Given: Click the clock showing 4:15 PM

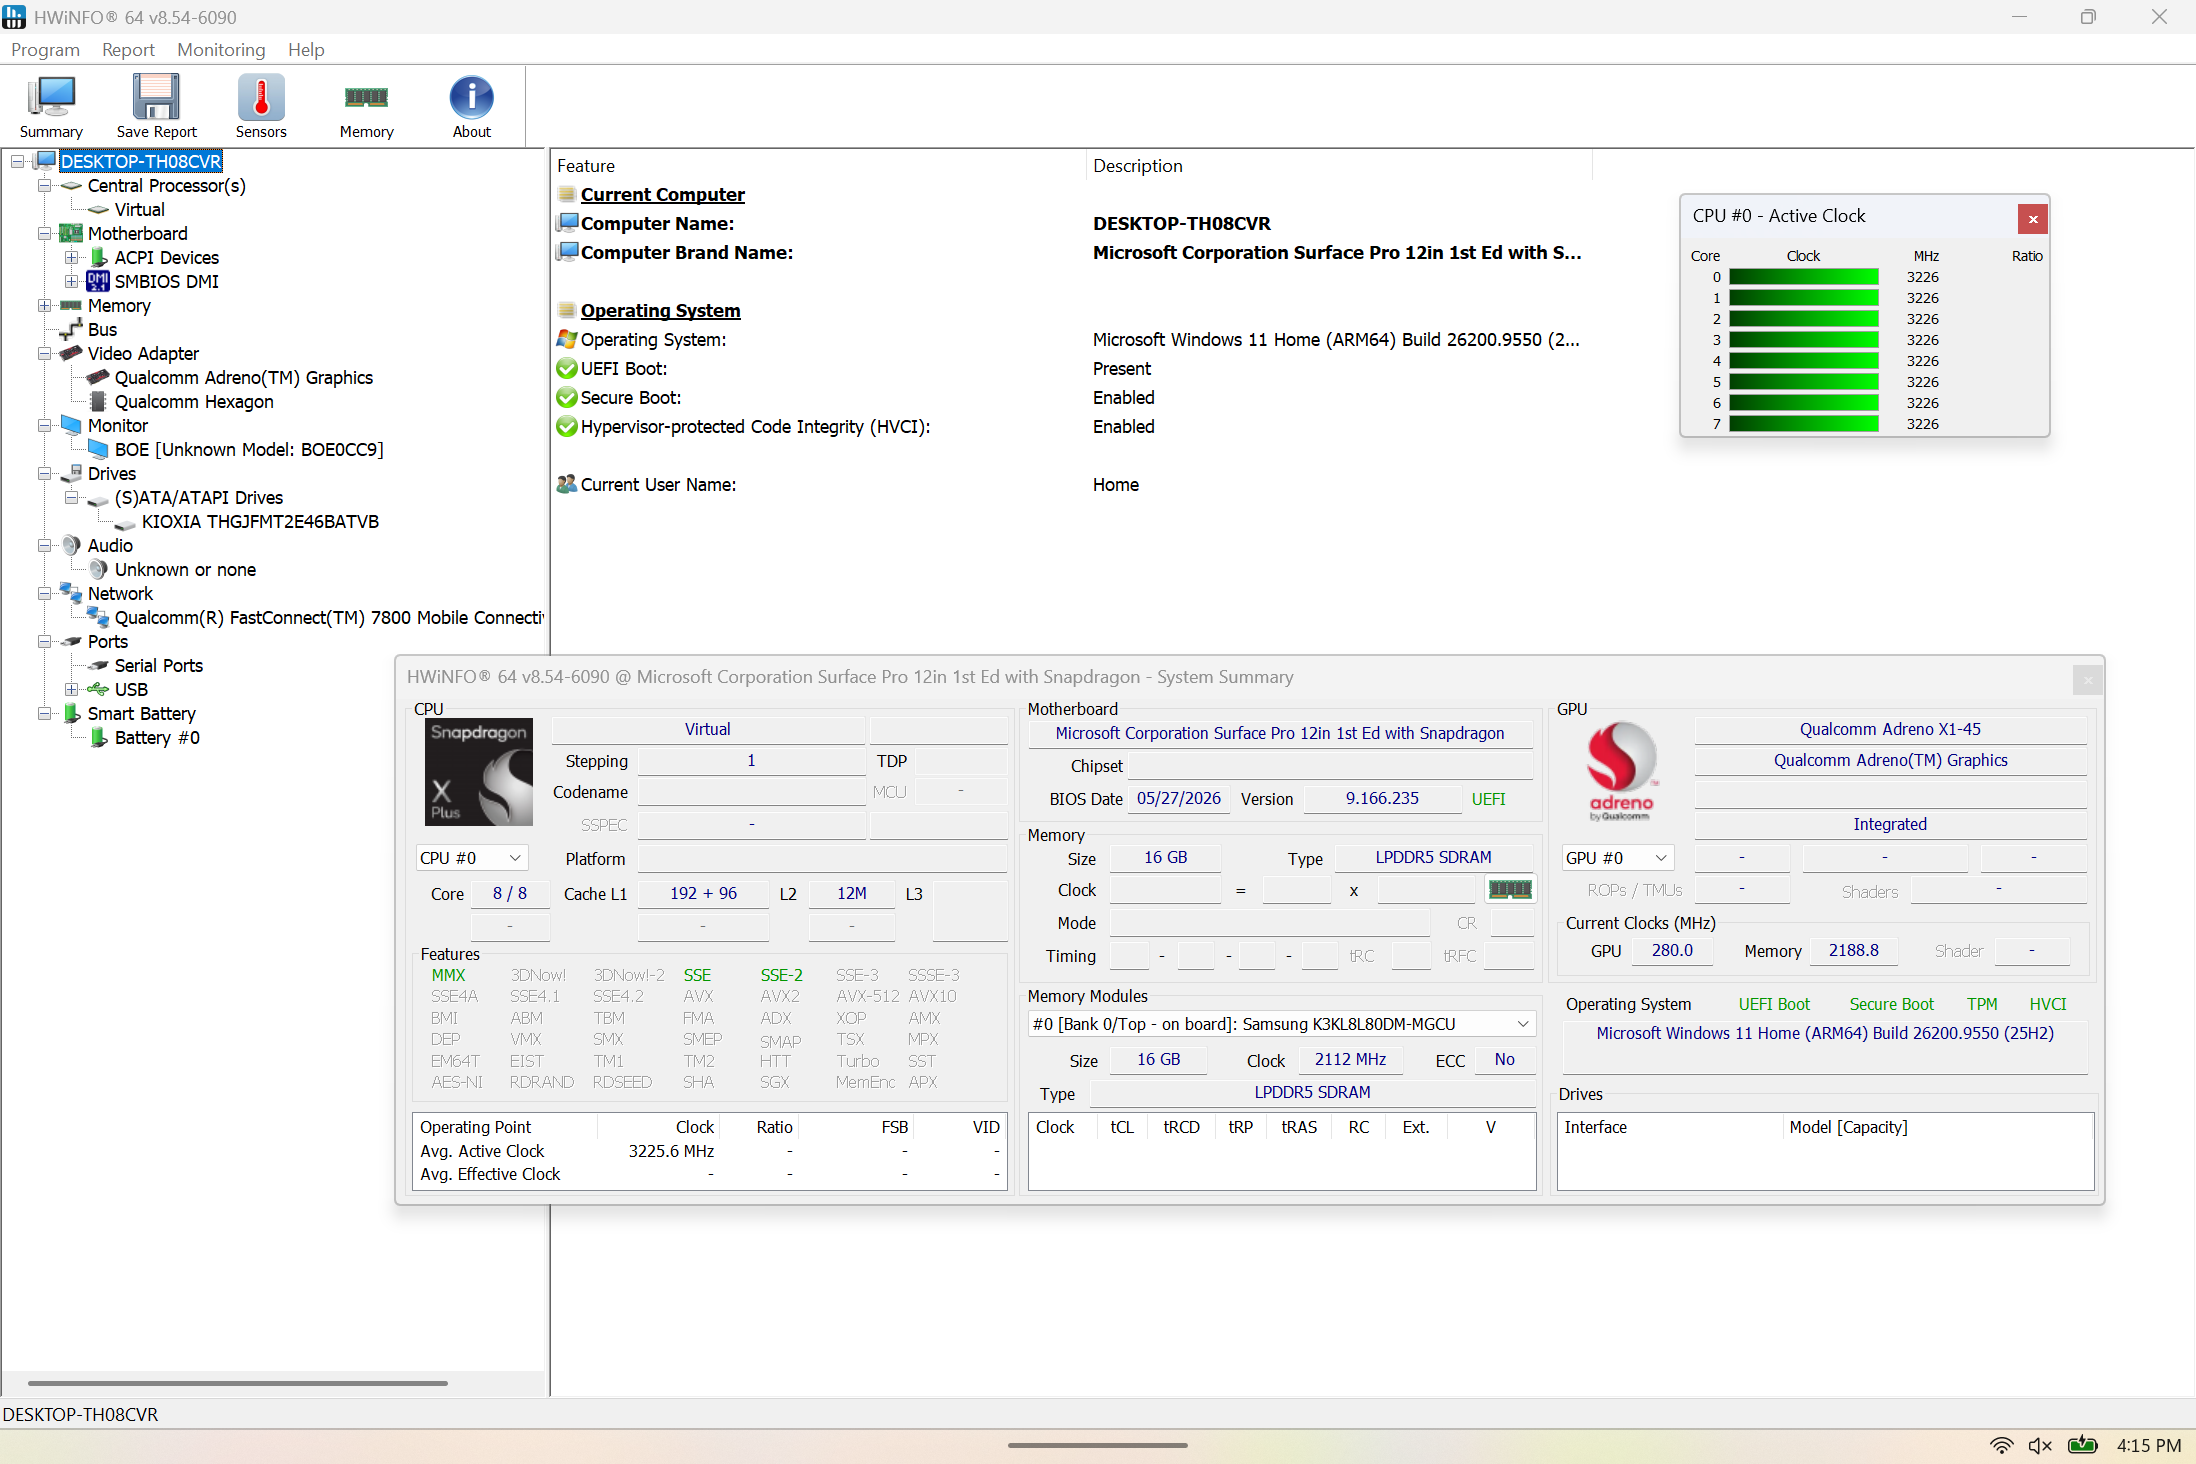Looking at the screenshot, I should pos(2148,1445).
